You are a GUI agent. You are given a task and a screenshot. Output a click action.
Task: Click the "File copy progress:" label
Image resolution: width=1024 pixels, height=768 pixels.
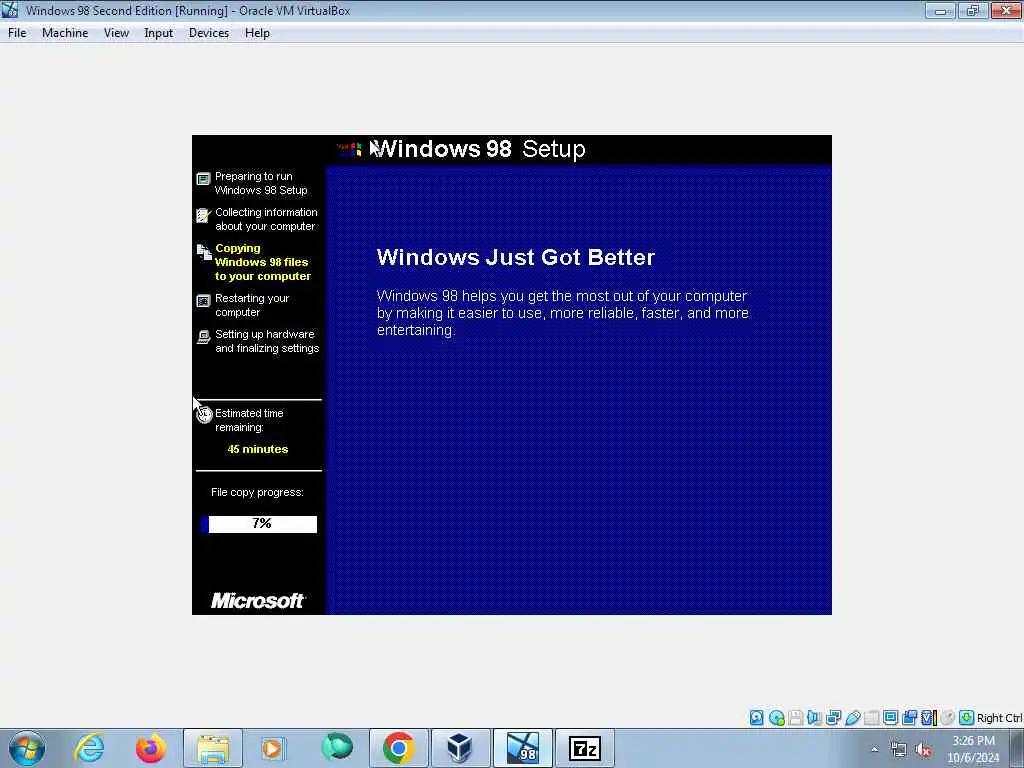(257, 492)
